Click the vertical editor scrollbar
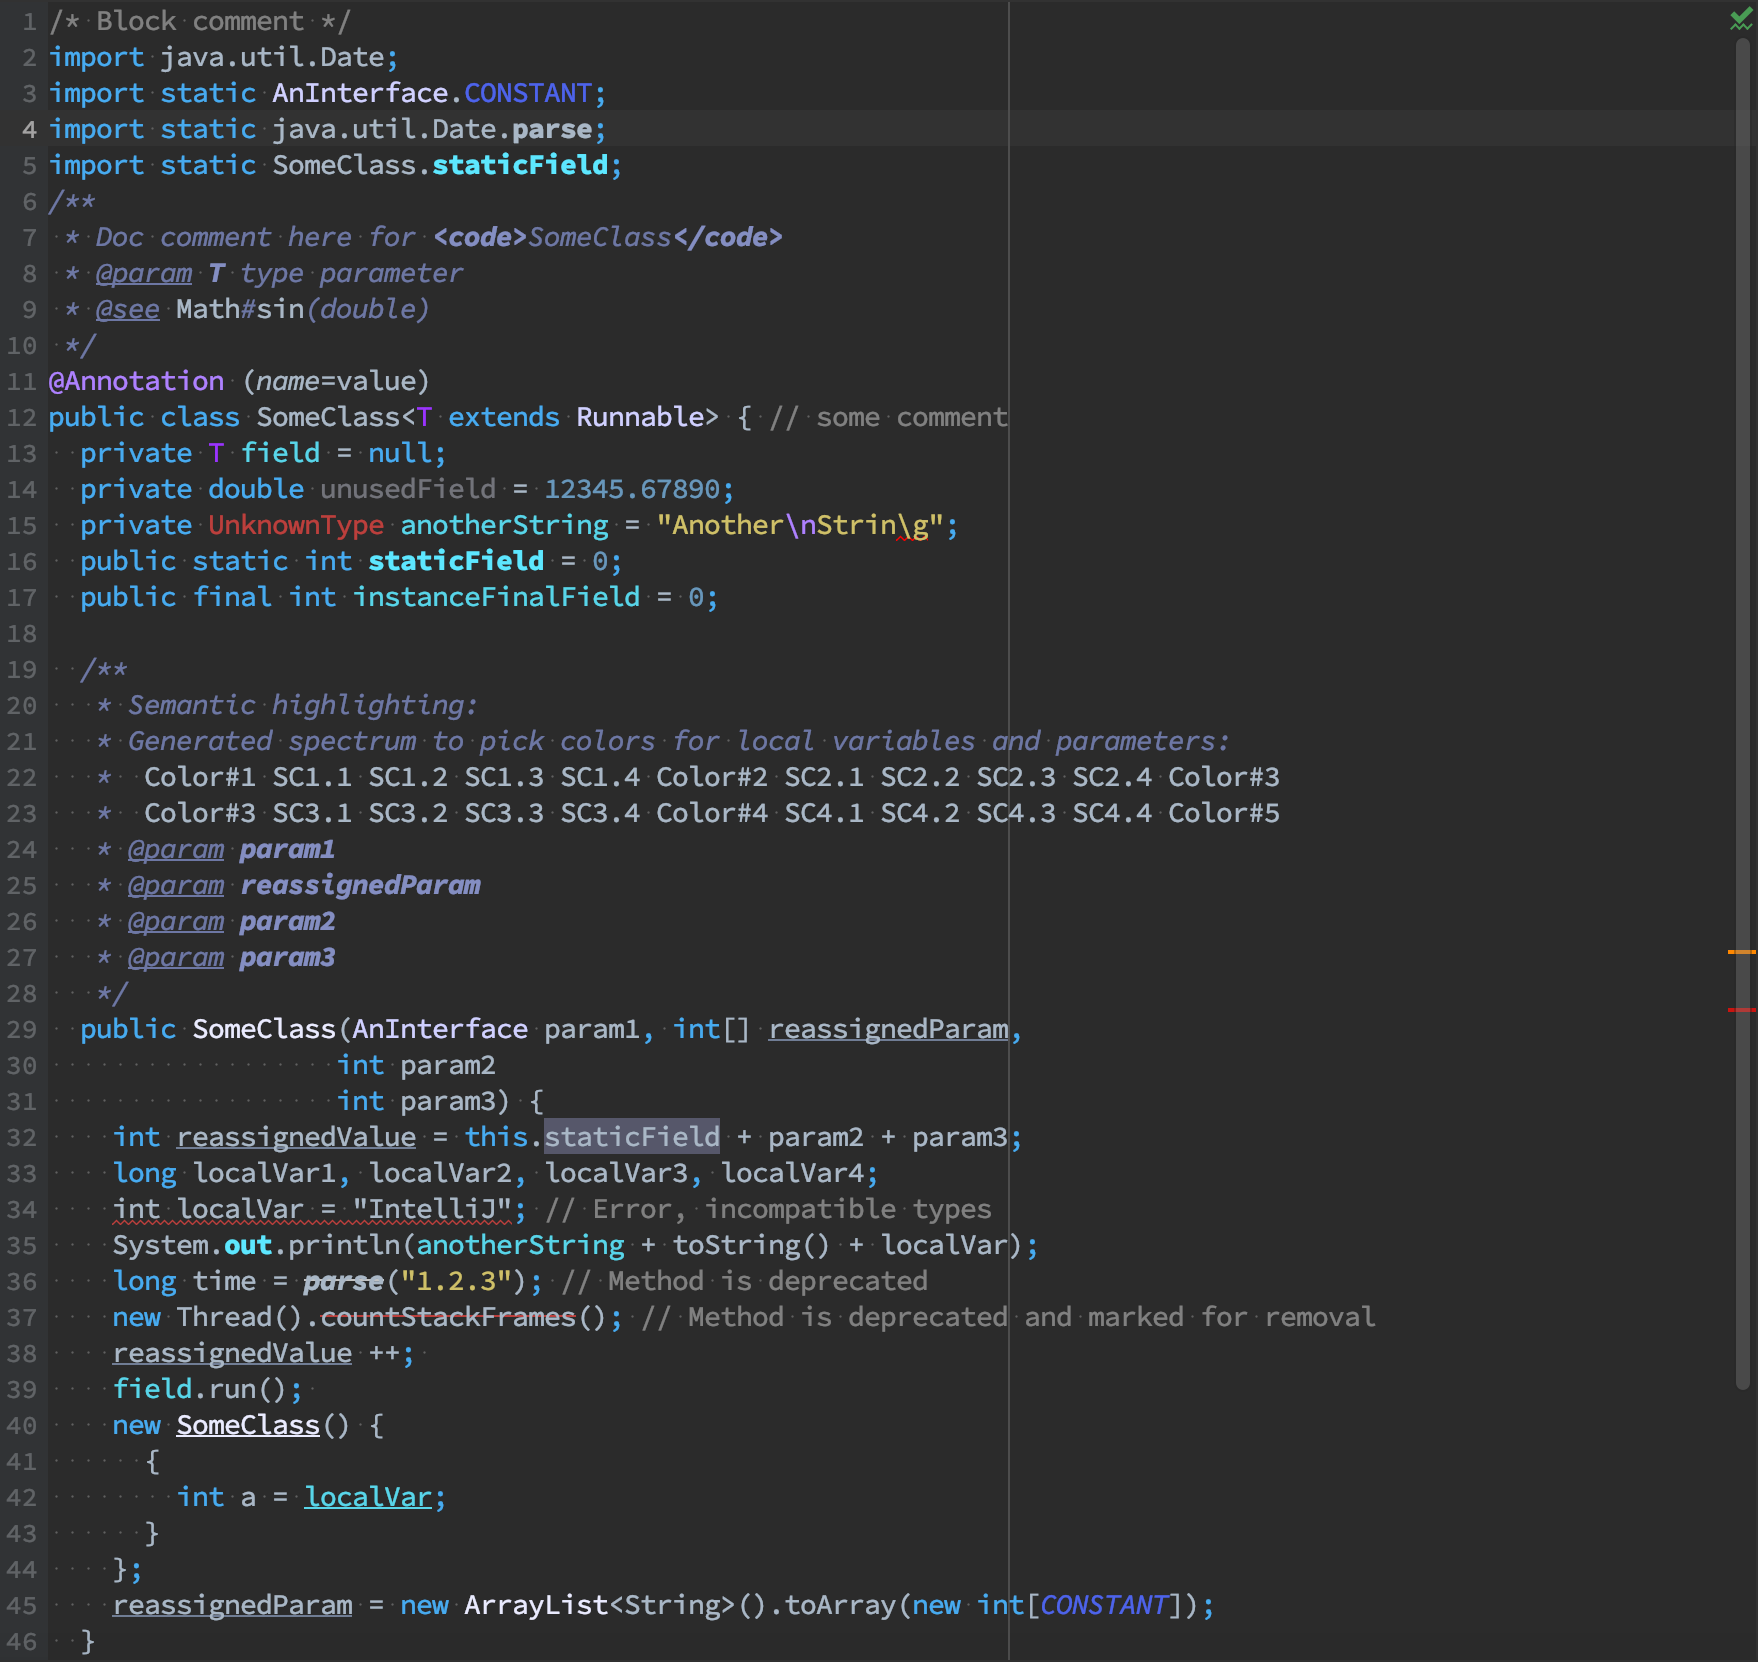 (x=1744, y=712)
